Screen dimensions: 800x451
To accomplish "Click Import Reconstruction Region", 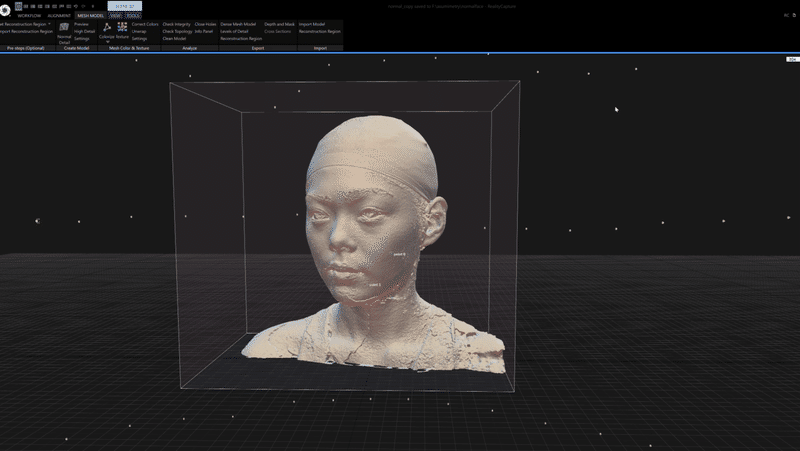I will pyautogui.click(x=26, y=32).
